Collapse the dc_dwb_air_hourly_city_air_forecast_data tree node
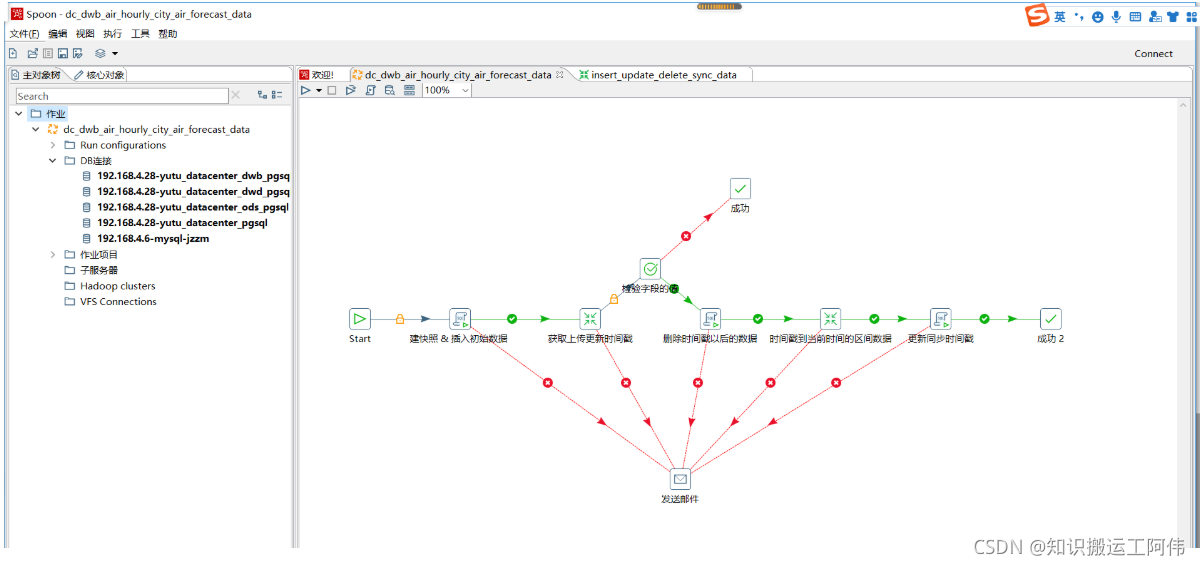Image resolution: width=1200 pixels, height=565 pixels. click(36, 129)
